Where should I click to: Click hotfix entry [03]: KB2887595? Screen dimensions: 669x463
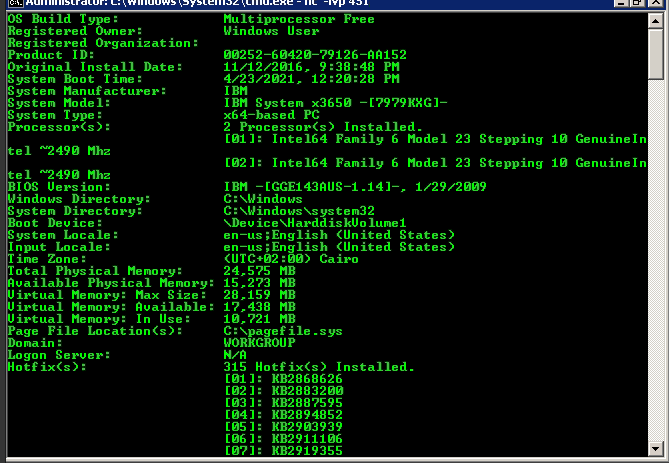coord(283,402)
